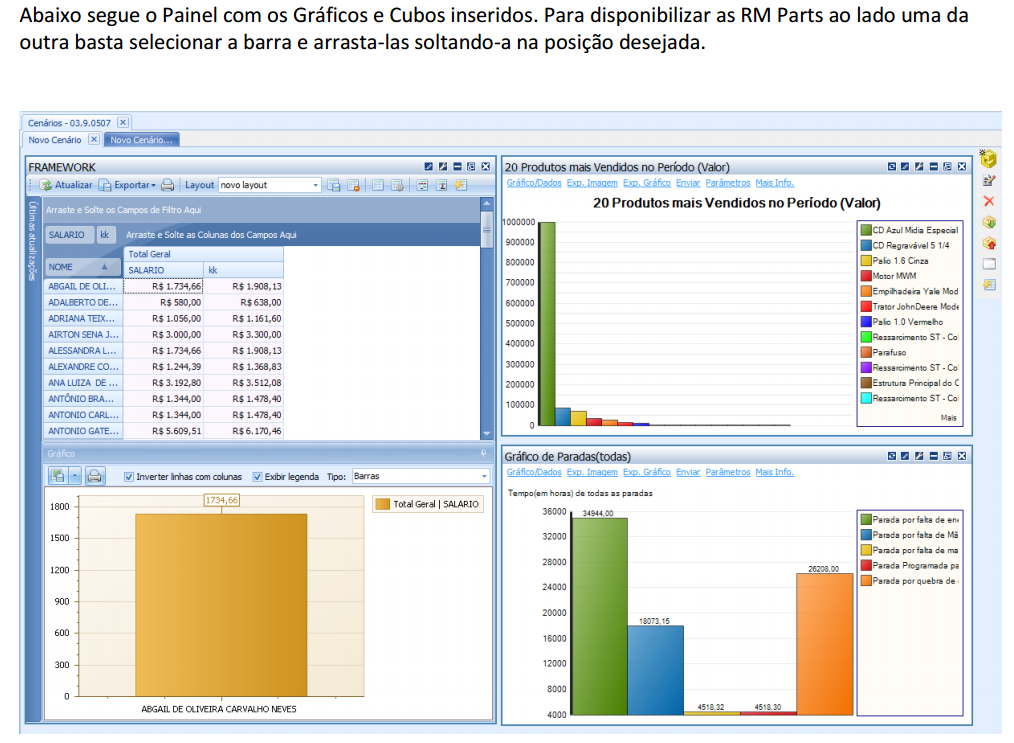Viewport: 1014px width, 743px height.
Task: Open the novo layout combo box
Action: point(270,186)
